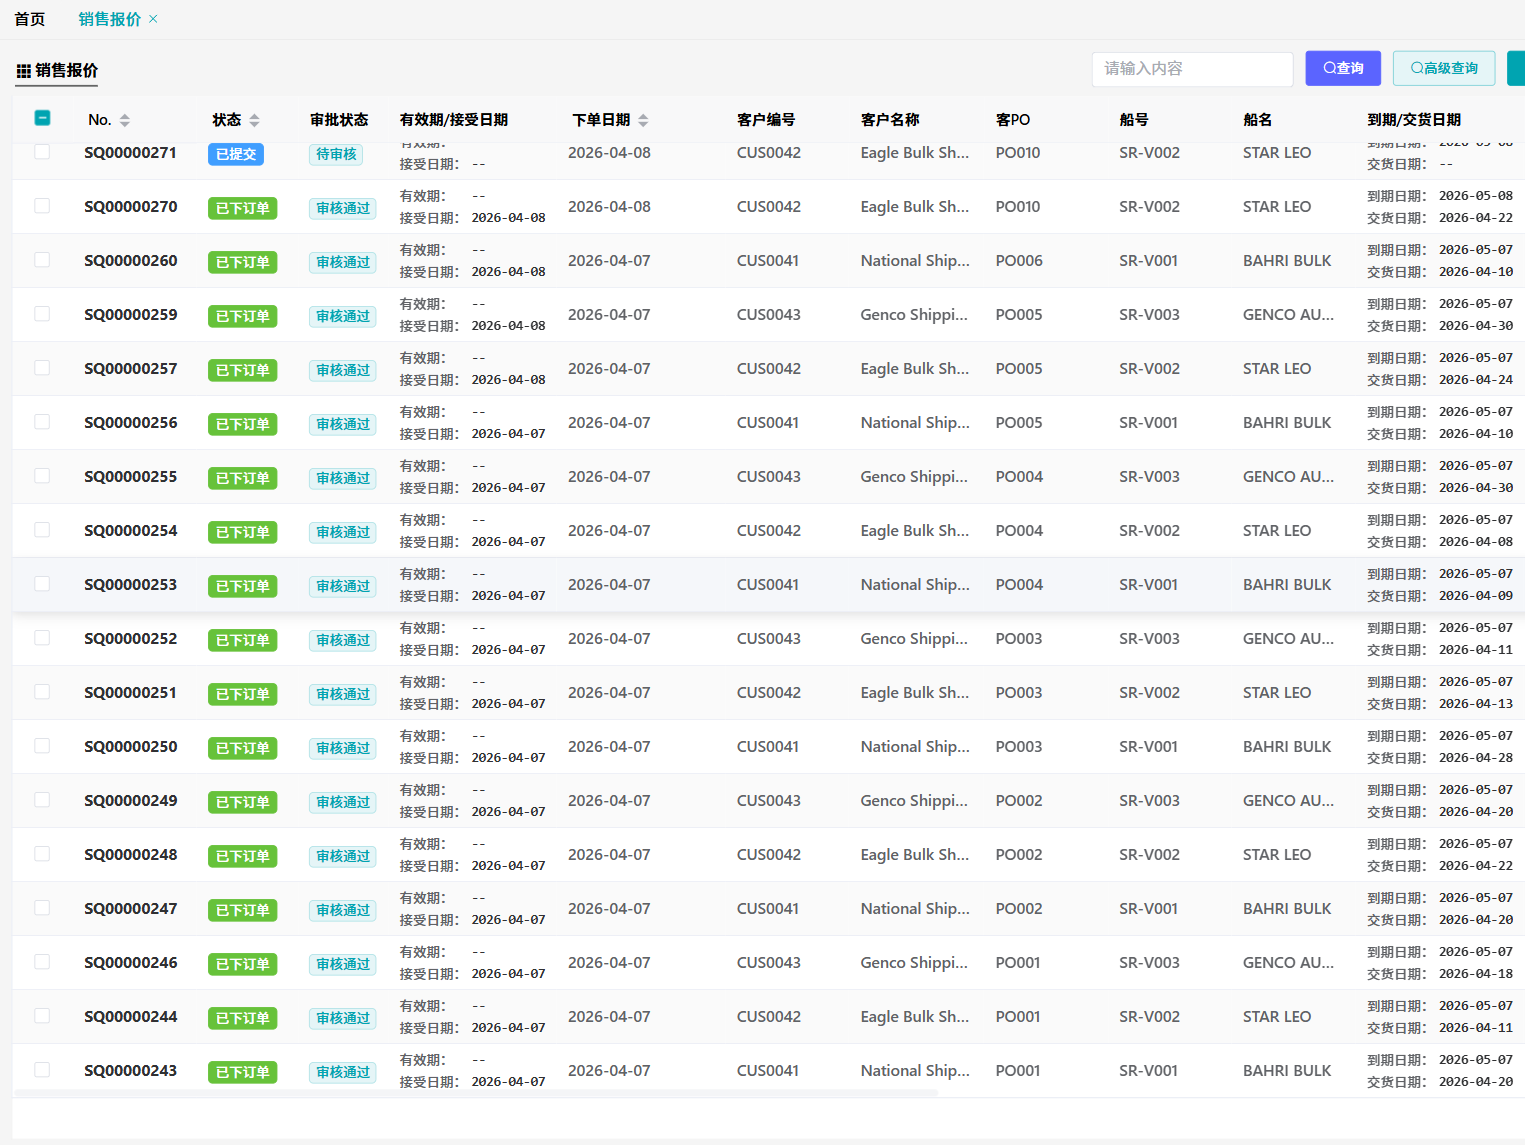Click 待审核 approval tag on SQ00000271
This screenshot has height=1145, width=1525.
pos(336,154)
